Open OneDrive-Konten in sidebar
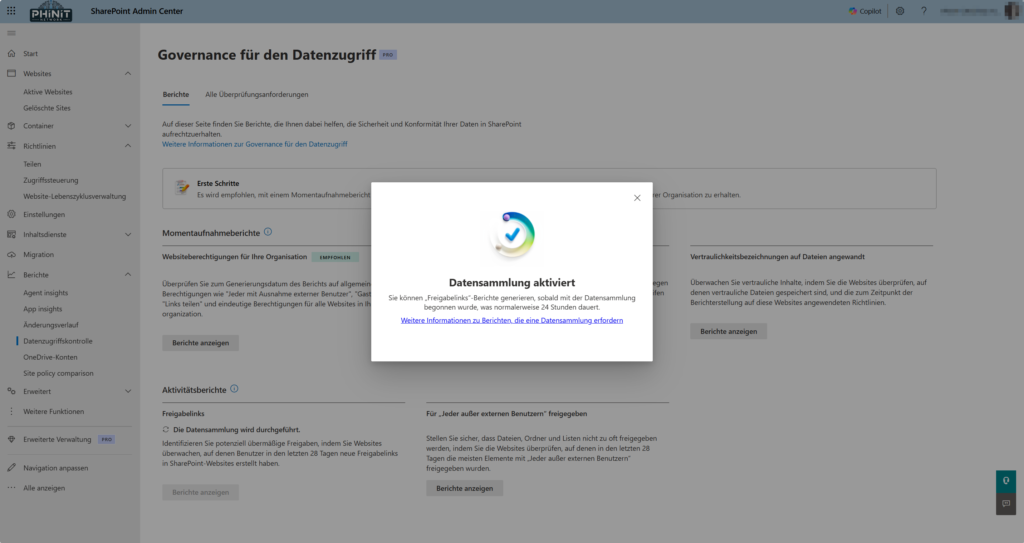Viewport: 1024px width, 543px height. 51,357
